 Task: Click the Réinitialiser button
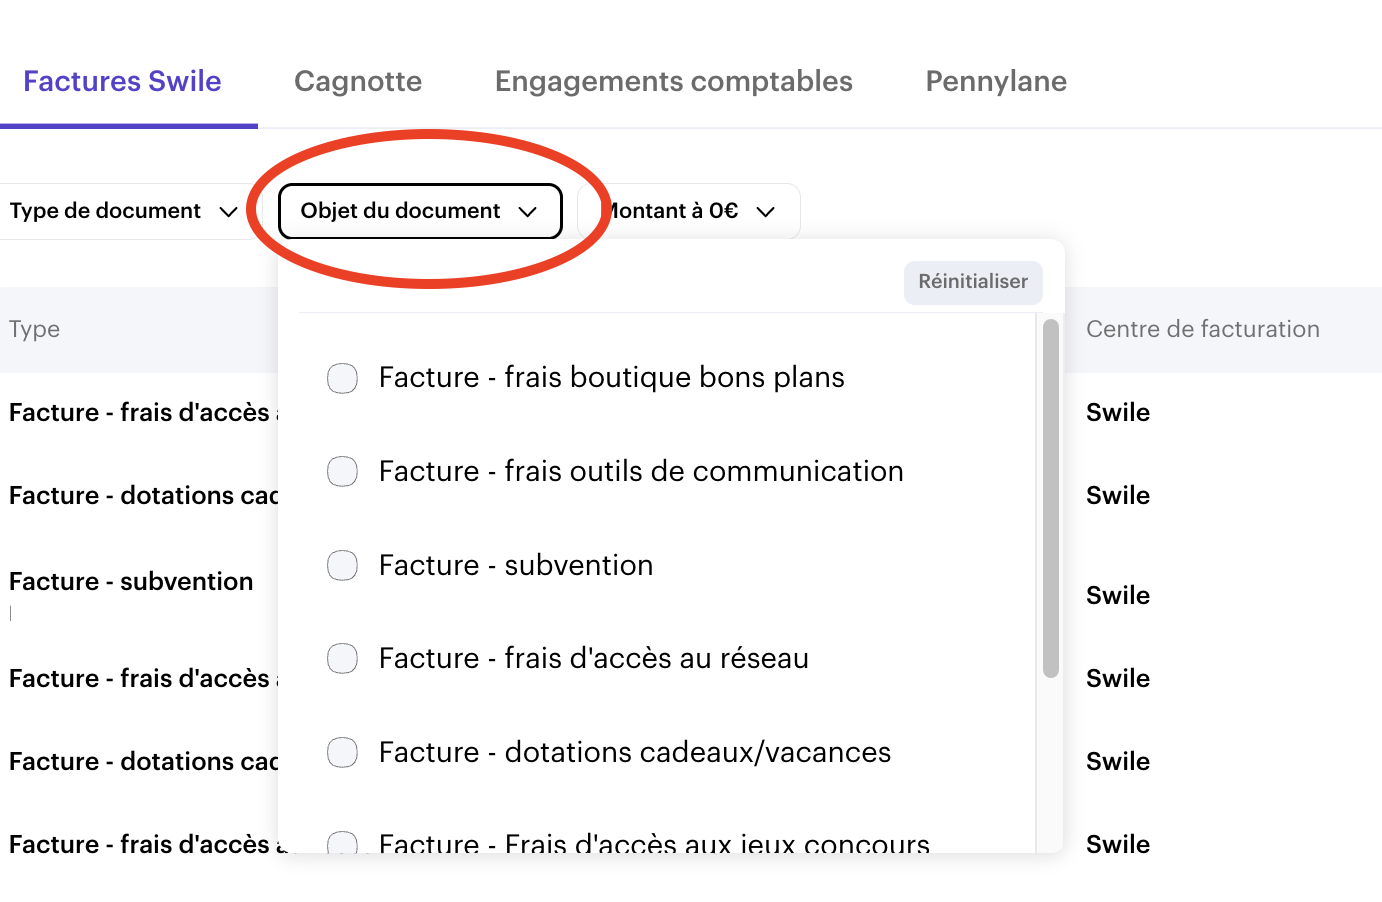click(972, 282)
